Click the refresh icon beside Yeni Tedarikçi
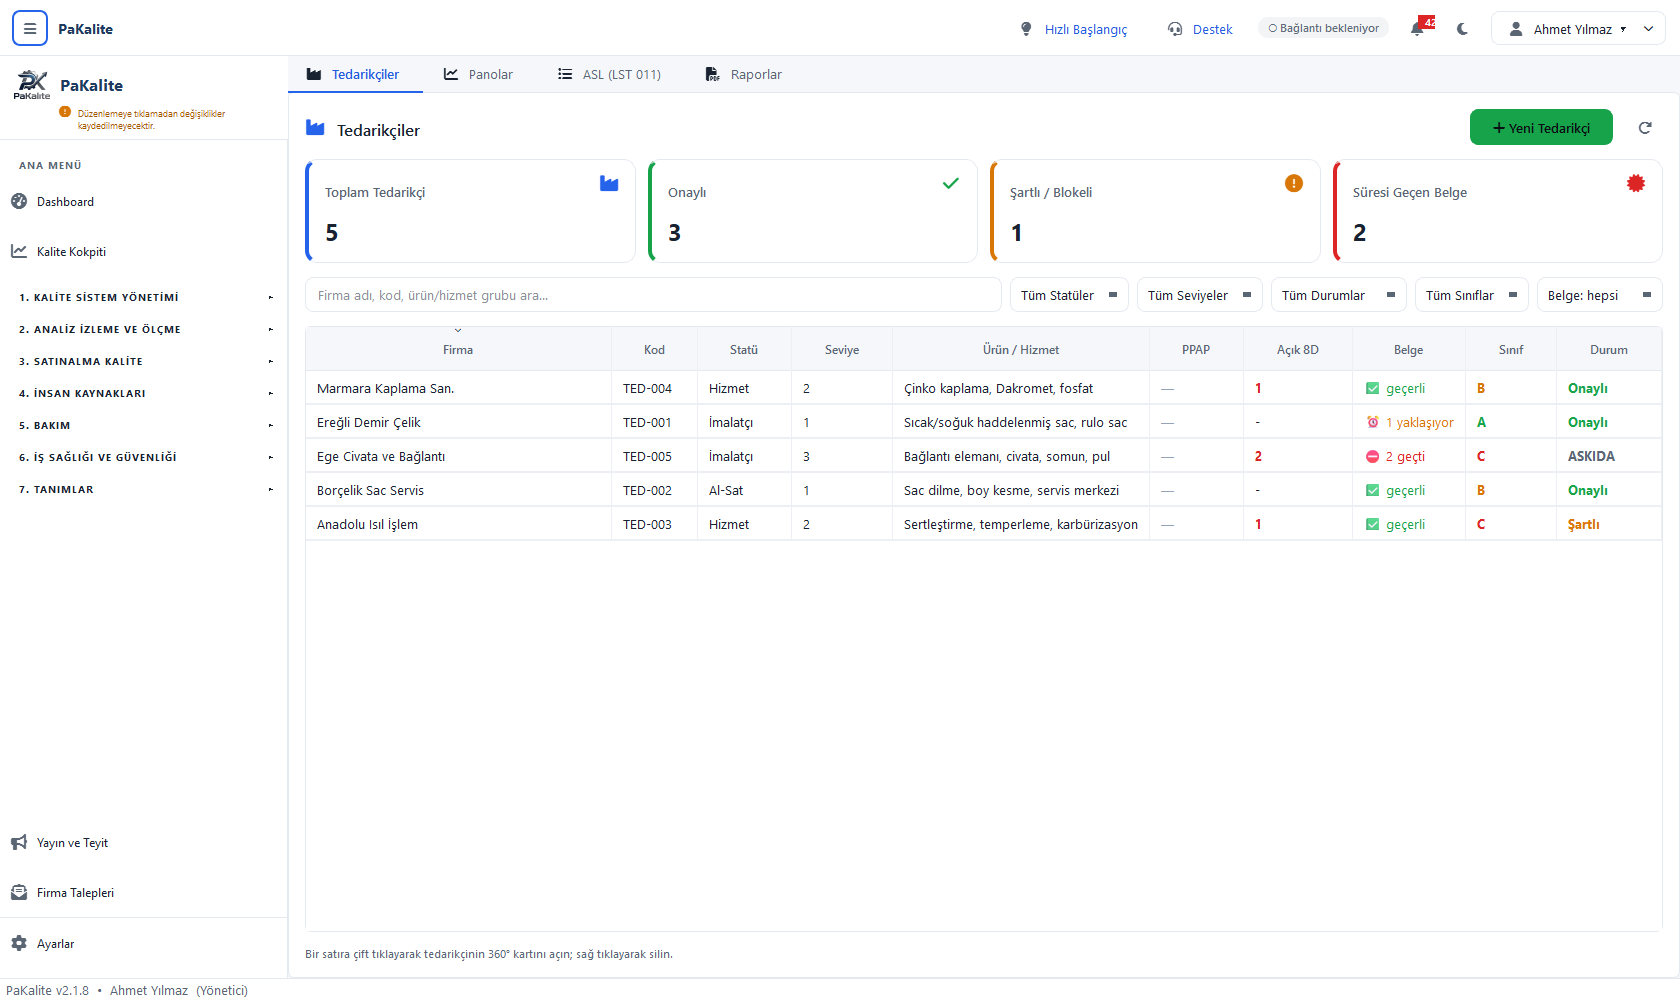This screenshot has height=1000, width=1680. (1645, 128)
